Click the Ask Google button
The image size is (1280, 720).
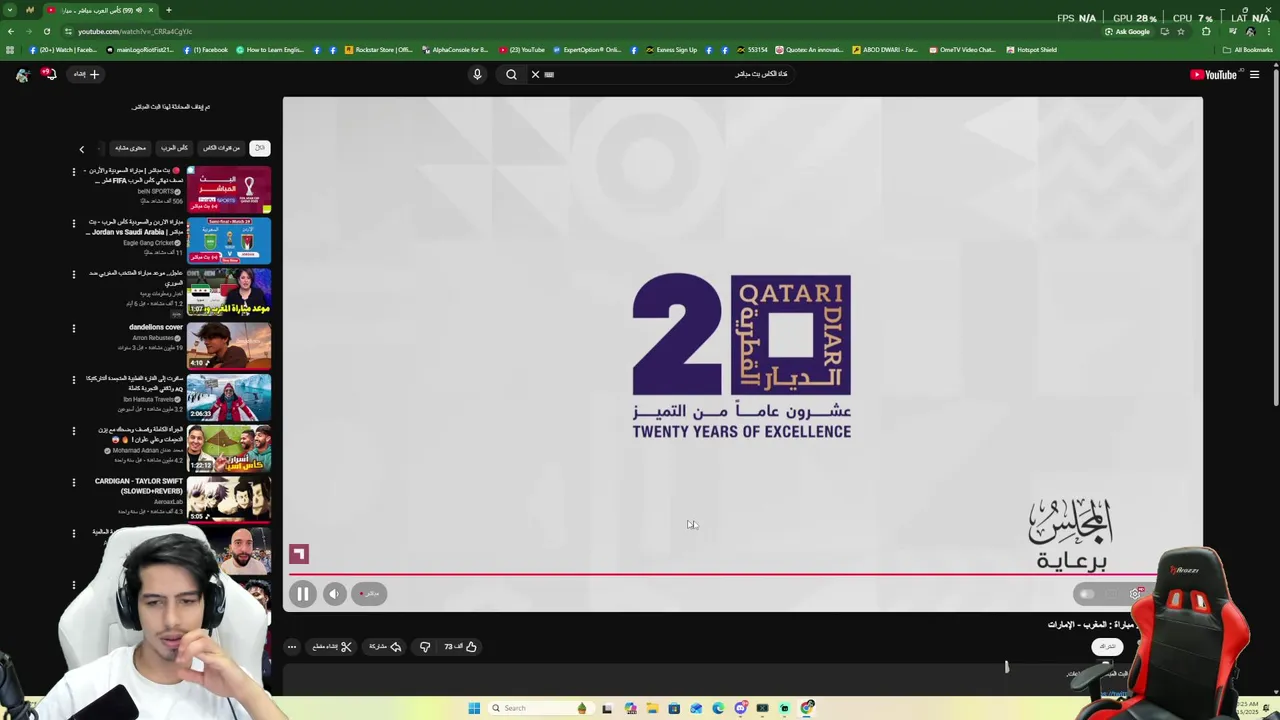coord(1127,31)
